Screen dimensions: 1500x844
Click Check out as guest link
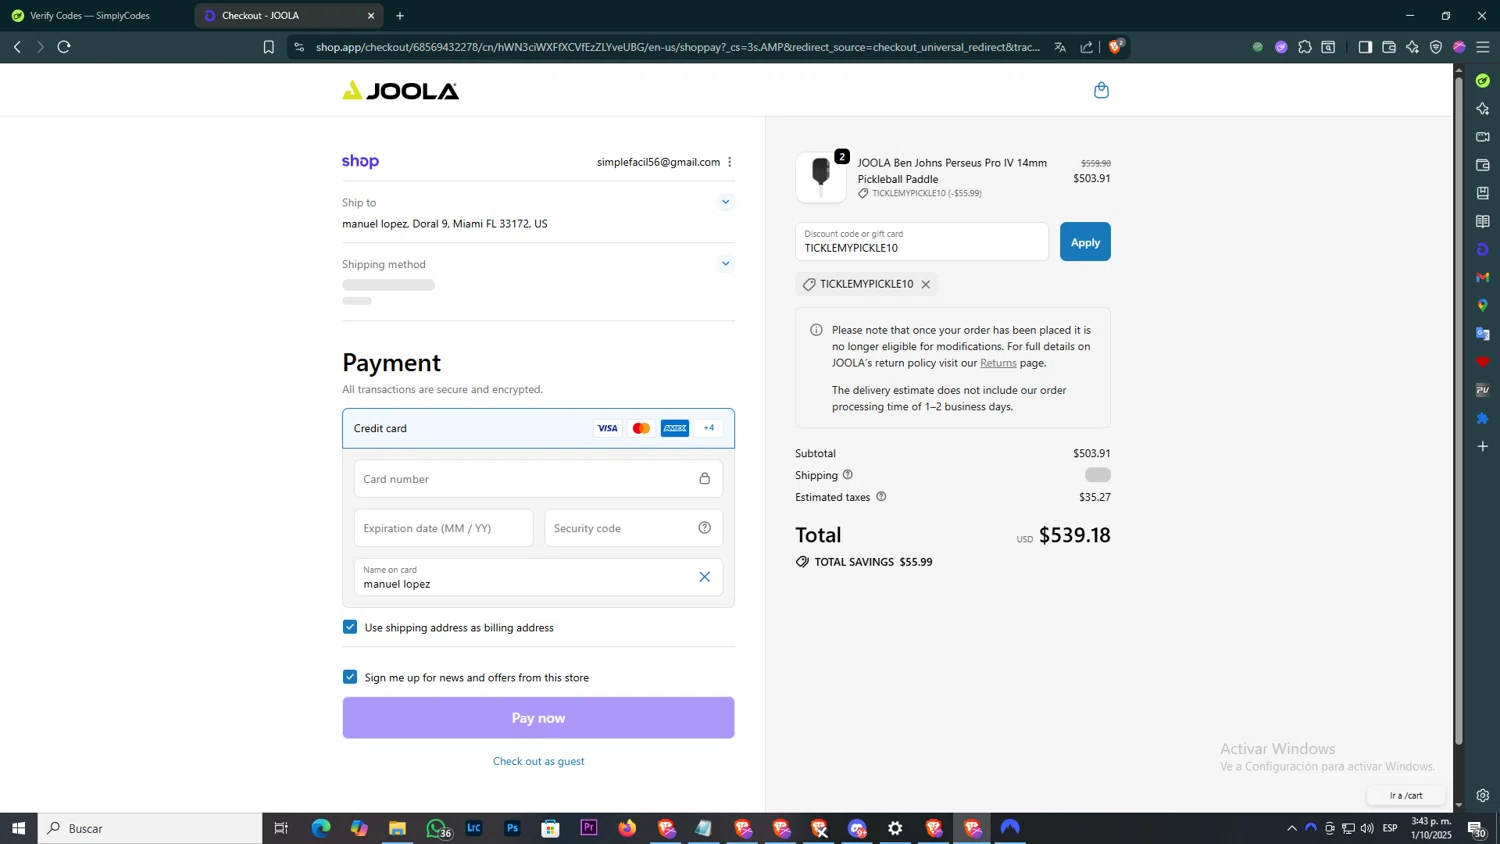538,761
